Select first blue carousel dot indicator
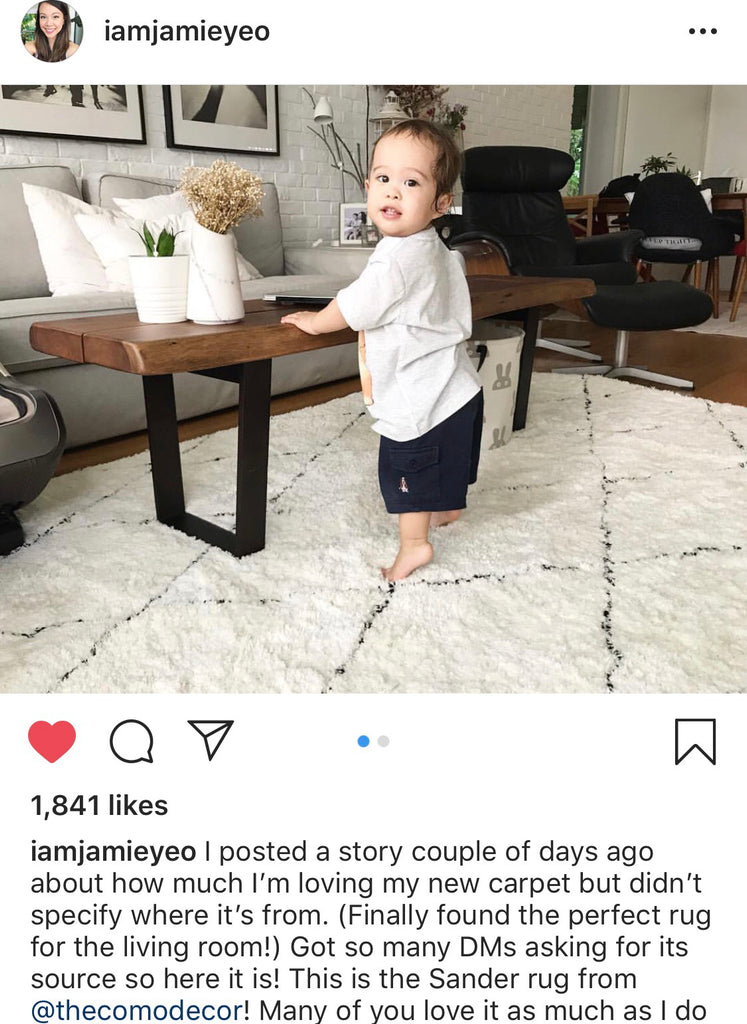 pos(364,741)
